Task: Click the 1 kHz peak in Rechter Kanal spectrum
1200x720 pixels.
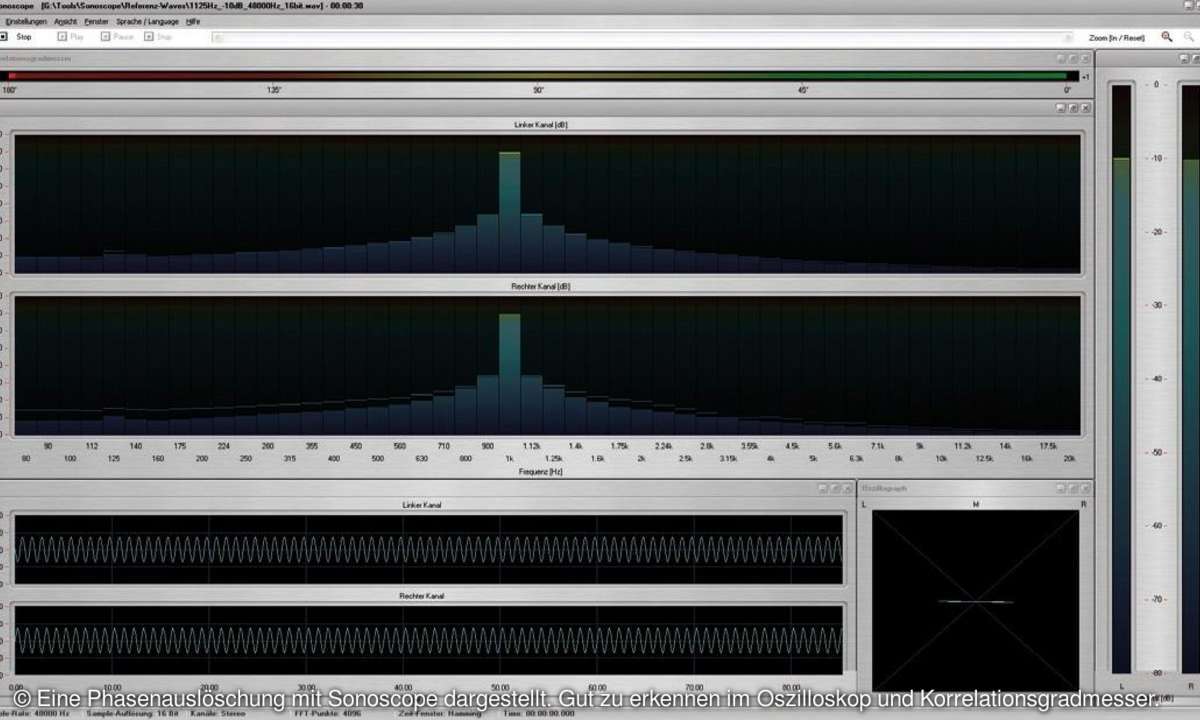Action: click(x=510, y=374)
